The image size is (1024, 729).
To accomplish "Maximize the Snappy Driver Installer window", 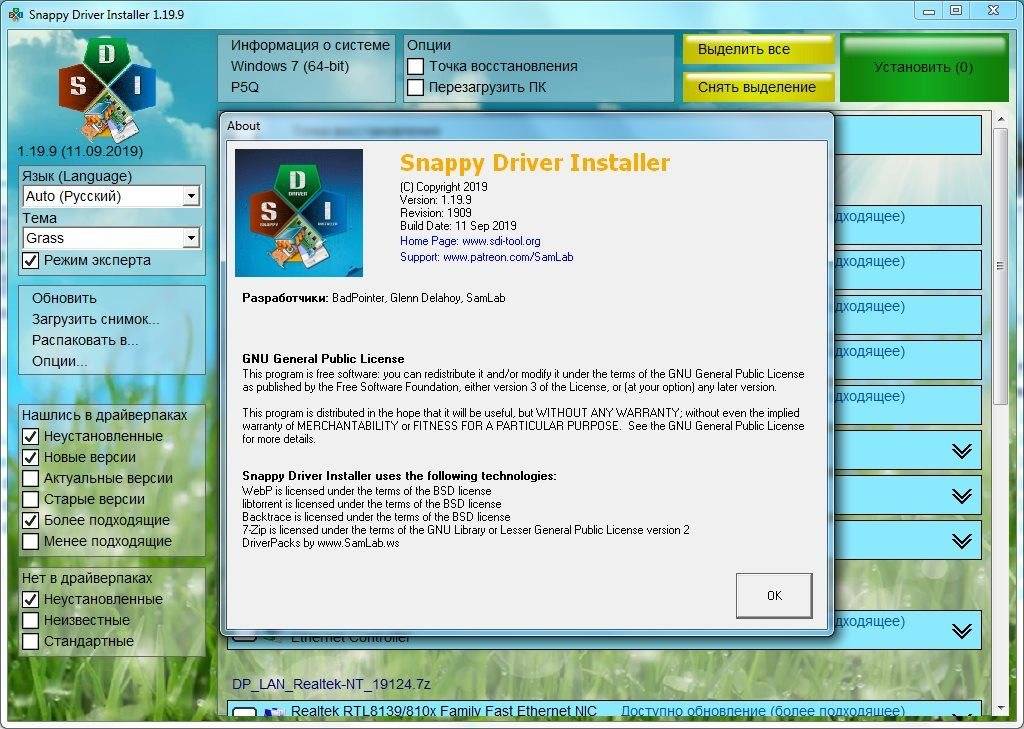I will [956, 11].
